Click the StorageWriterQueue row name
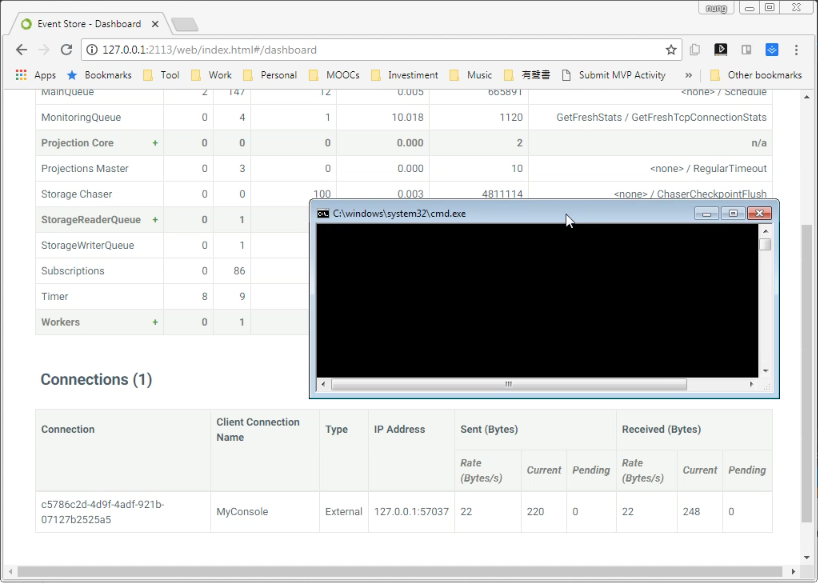The height and width of the screenshot is (583, 818). pyautogui.click(x=88, y=245)
